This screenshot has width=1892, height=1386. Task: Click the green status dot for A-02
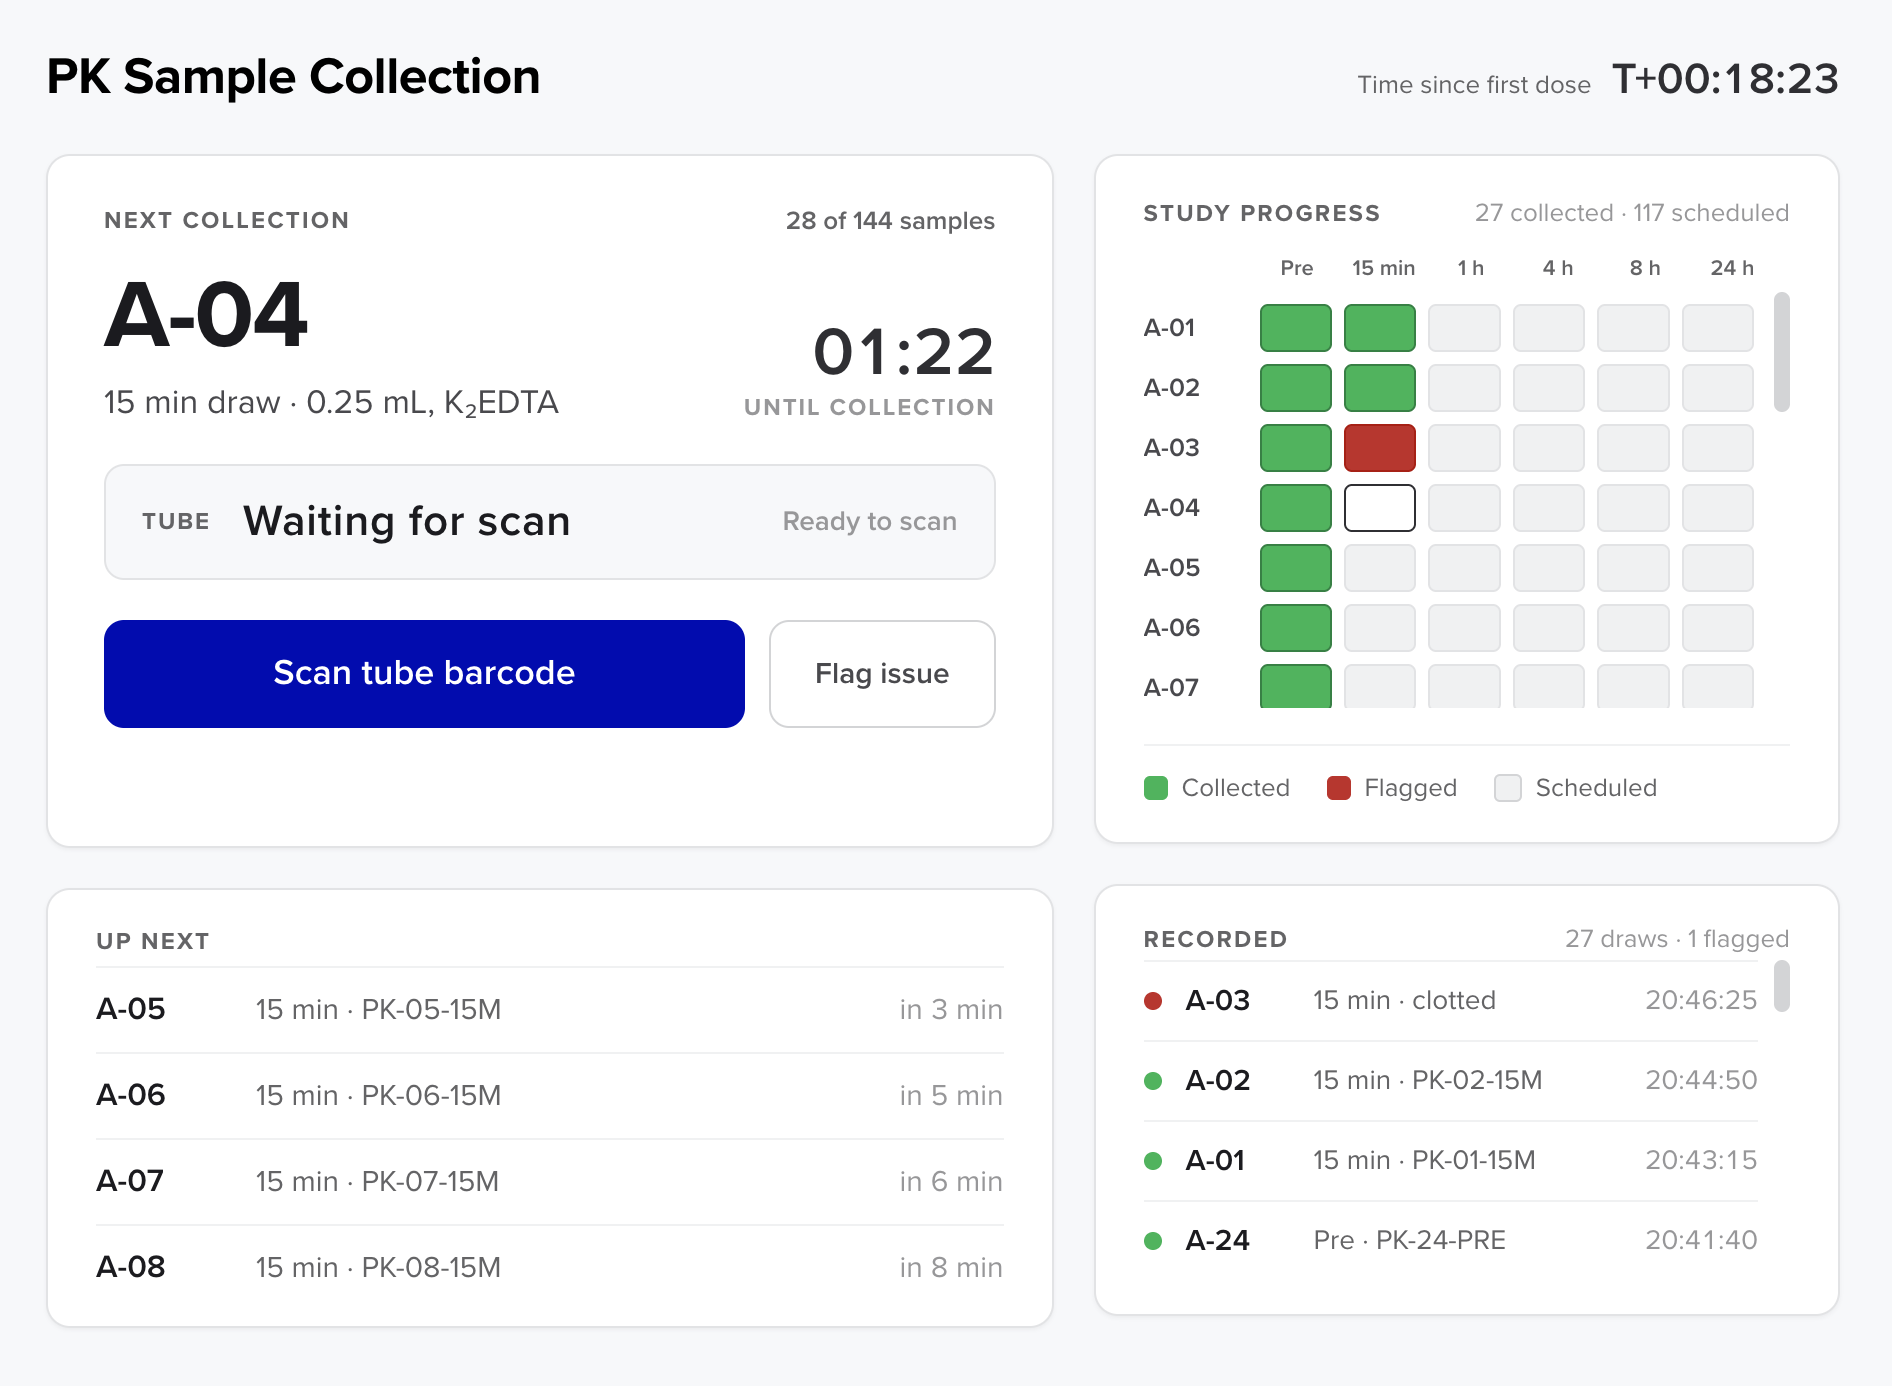click(1153, 1081)
